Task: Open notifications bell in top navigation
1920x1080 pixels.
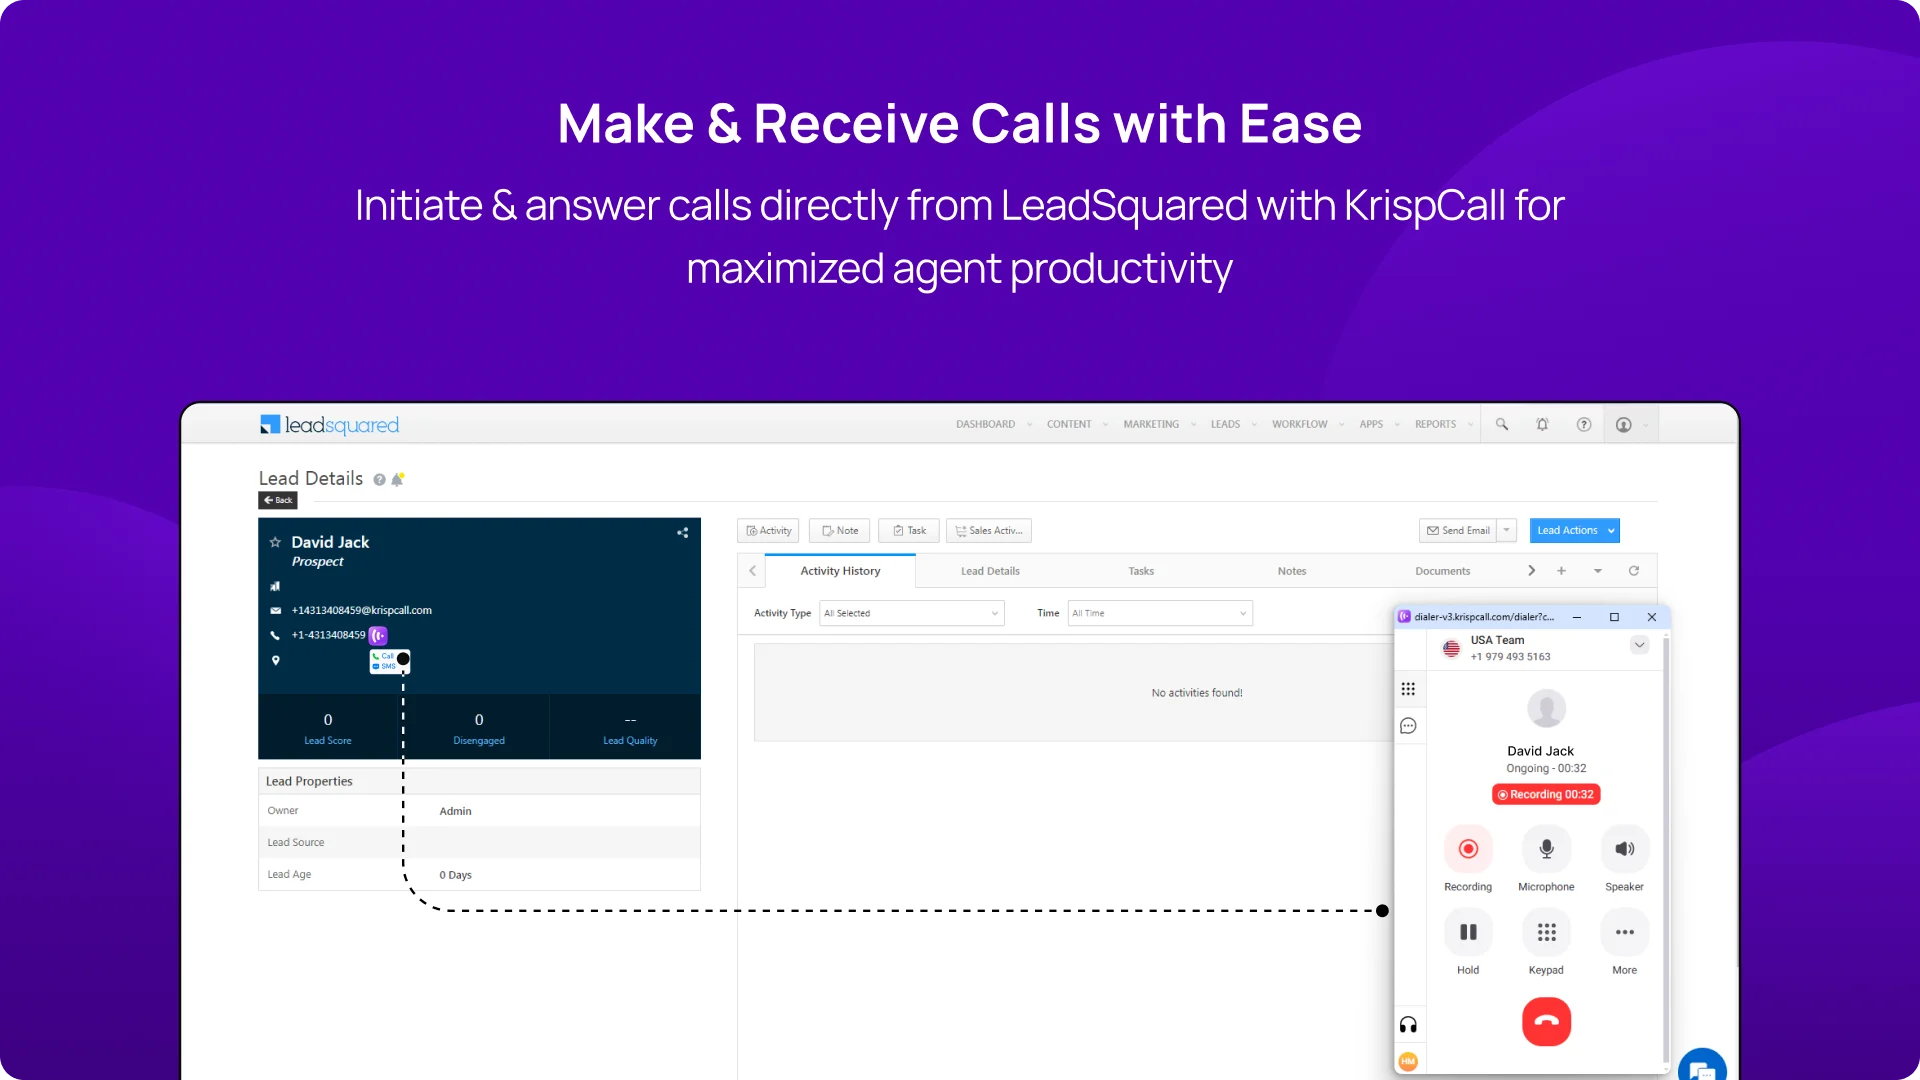Action: (1542, 424)
